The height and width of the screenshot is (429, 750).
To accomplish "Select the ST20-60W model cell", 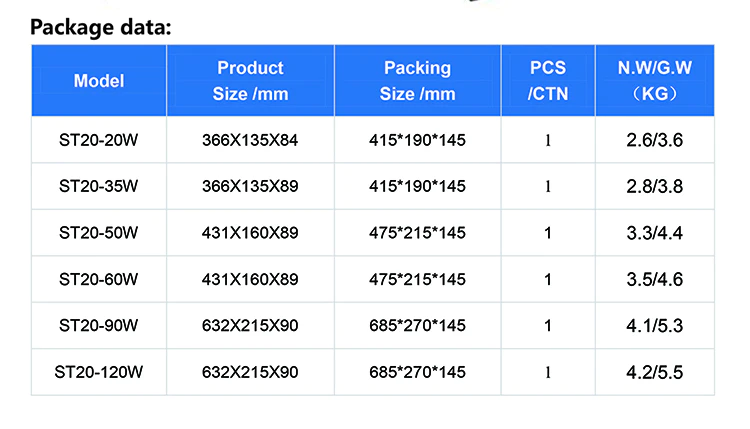I will [99, 279].
